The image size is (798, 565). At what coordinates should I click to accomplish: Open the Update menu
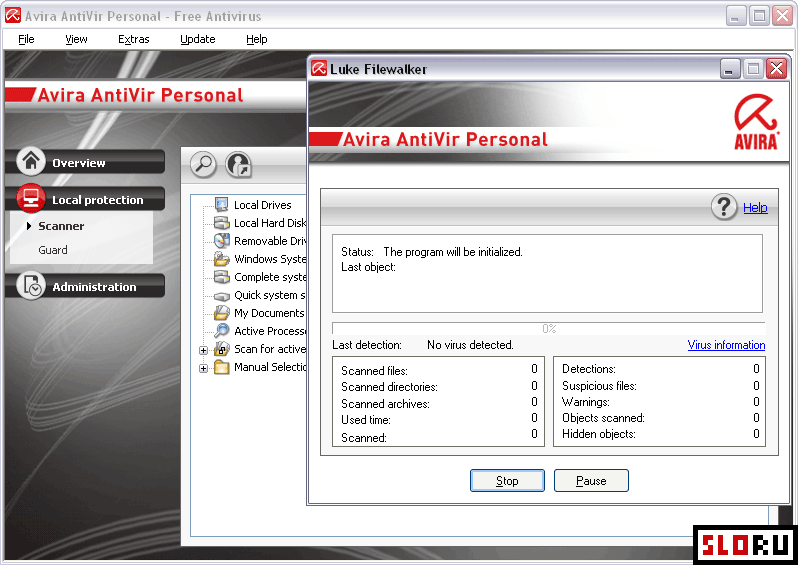pos(197,39)
